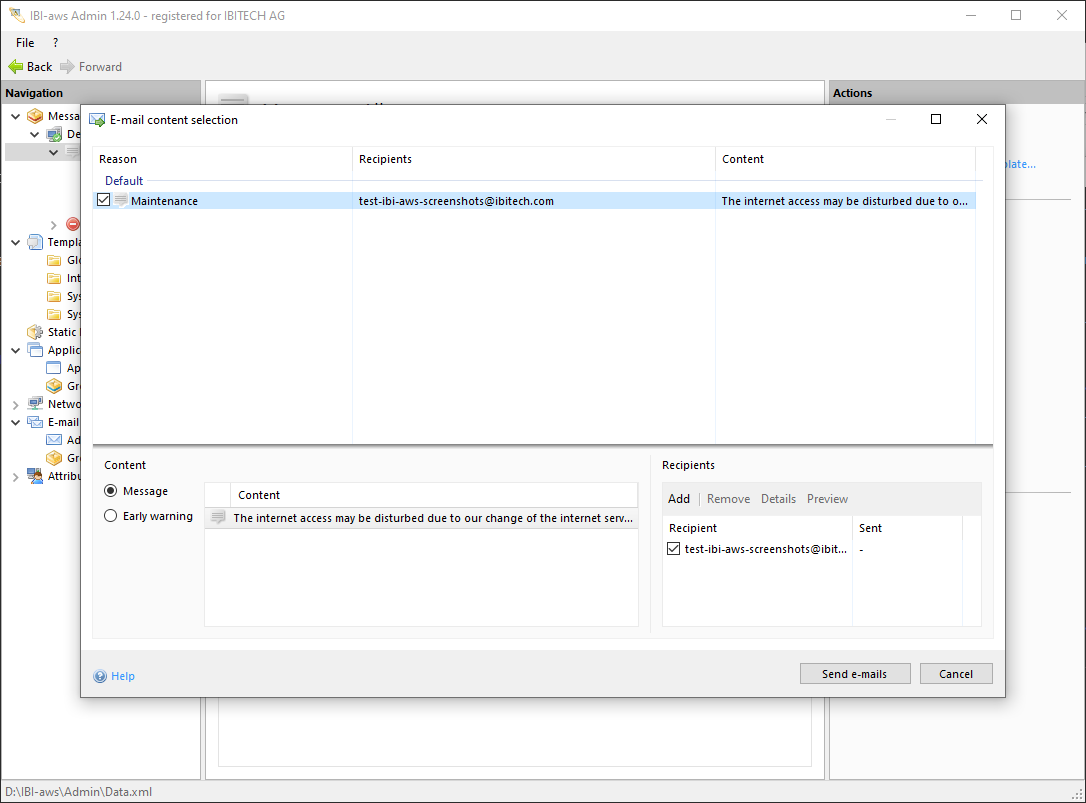The height and width of the screenshot is (803, 1086).
Task: Collapse the Messages node in navigation tree
Action: 15,116
